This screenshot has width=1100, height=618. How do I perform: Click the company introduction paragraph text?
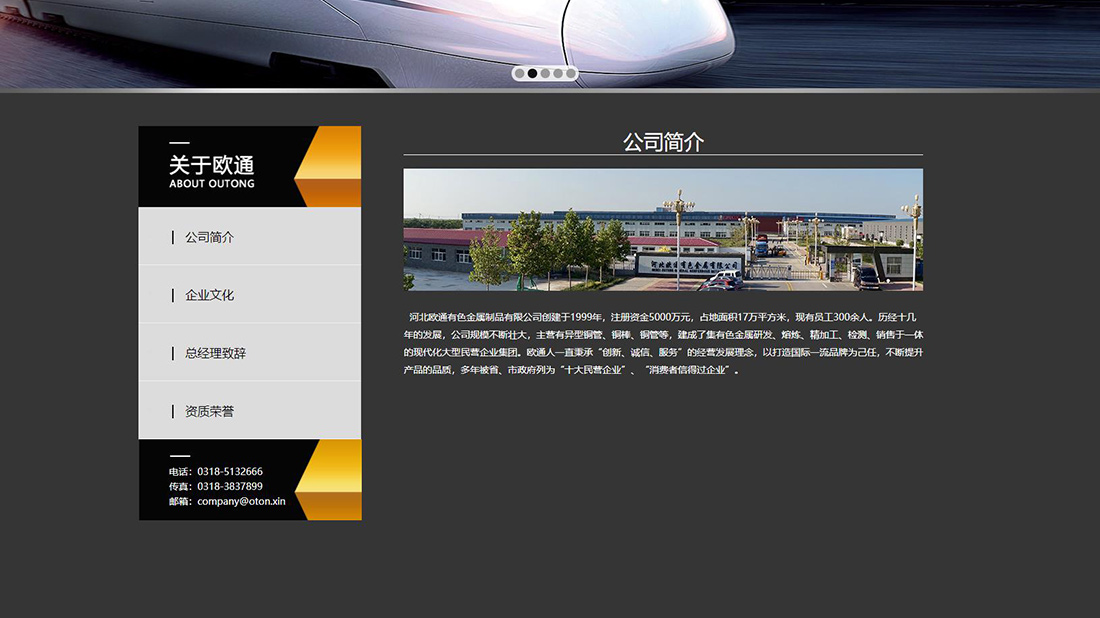[663, 343]
